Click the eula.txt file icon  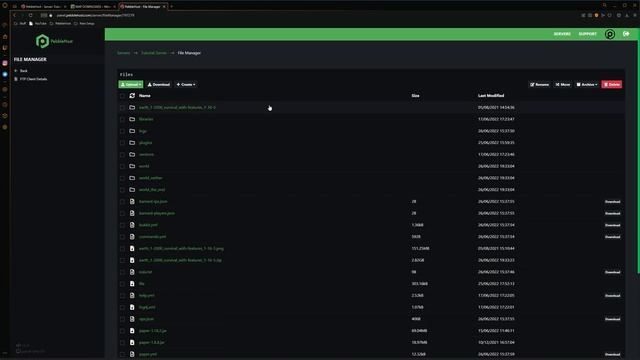pyautogui.click(x=132, y=272)
